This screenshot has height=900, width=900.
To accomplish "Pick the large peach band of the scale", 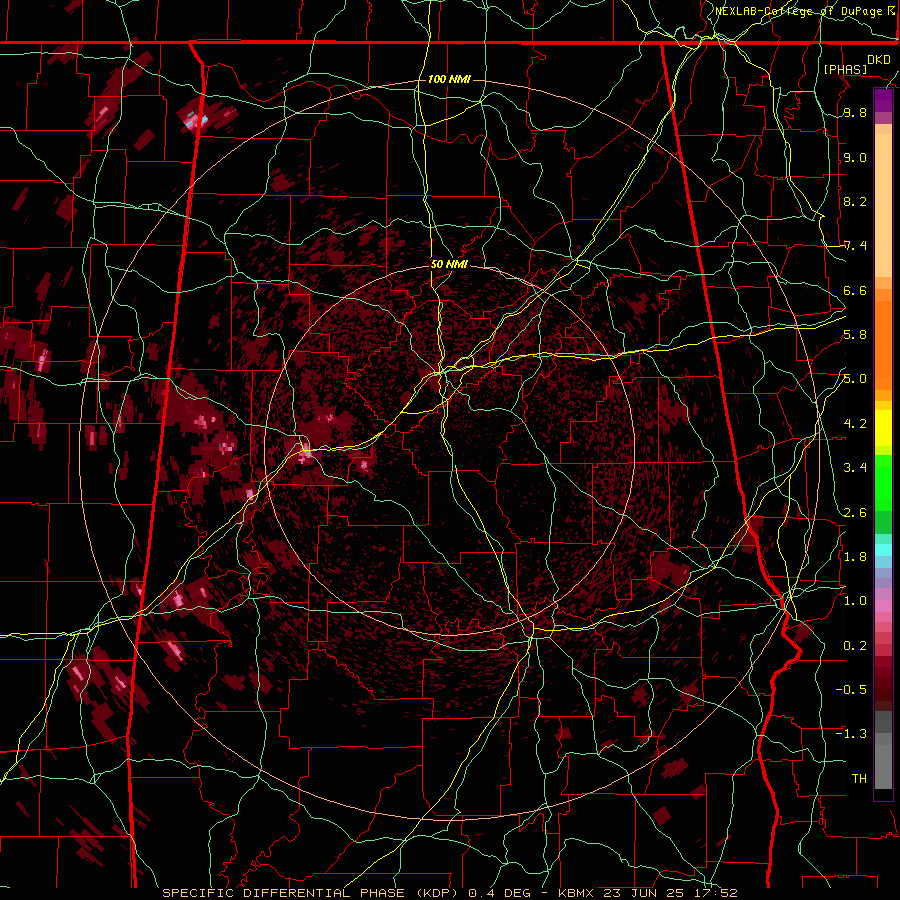I will click(x=883, y=207).
